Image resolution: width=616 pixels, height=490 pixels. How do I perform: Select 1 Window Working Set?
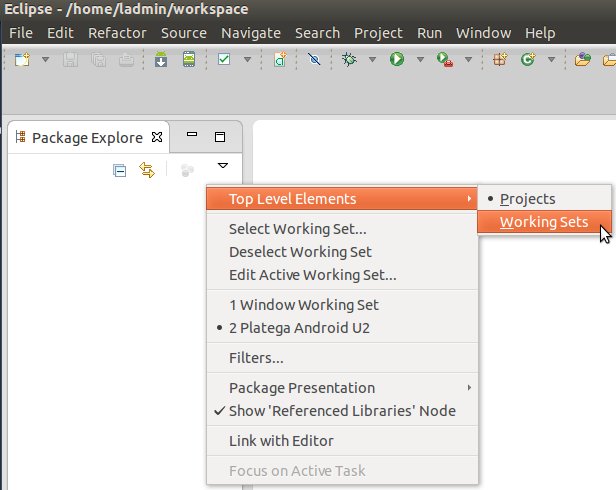[342, 305]
